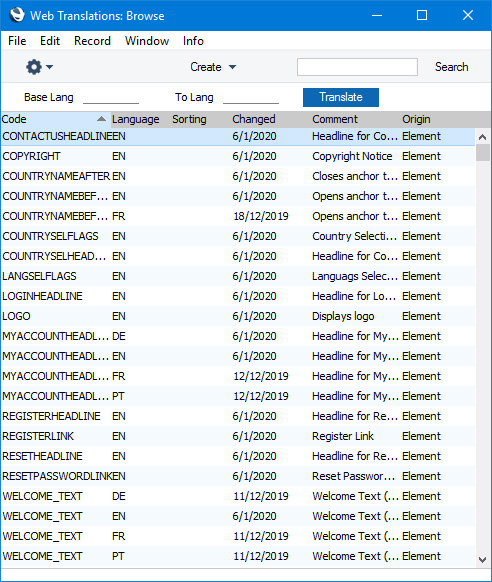Open the dropdown arrow beside gear icon
This screenshot has width=492, height=582.
point(49,67)
